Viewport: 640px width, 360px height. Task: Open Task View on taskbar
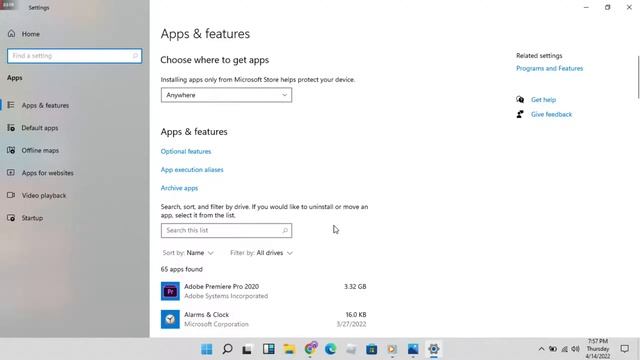click(247, 349)
